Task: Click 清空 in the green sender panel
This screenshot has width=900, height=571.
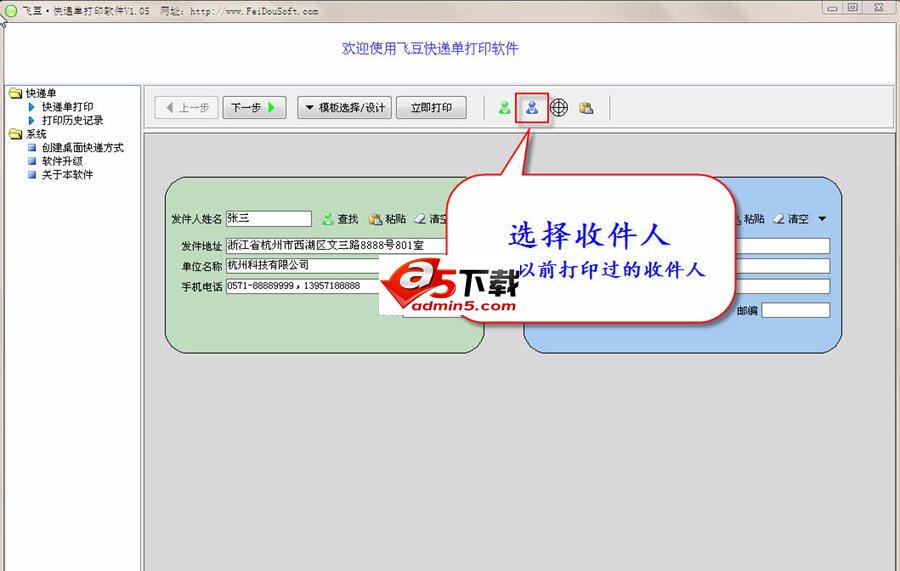Action: point(431,219)
